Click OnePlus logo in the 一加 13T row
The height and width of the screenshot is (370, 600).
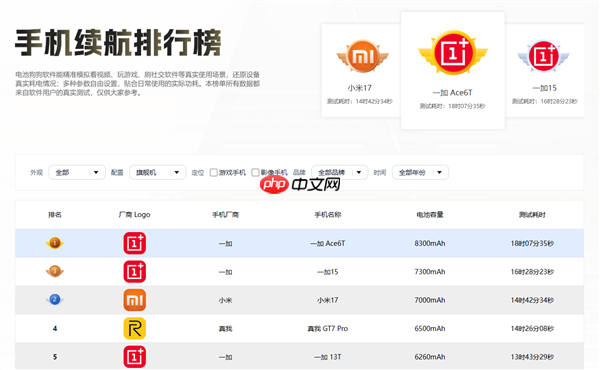point(135,357)
